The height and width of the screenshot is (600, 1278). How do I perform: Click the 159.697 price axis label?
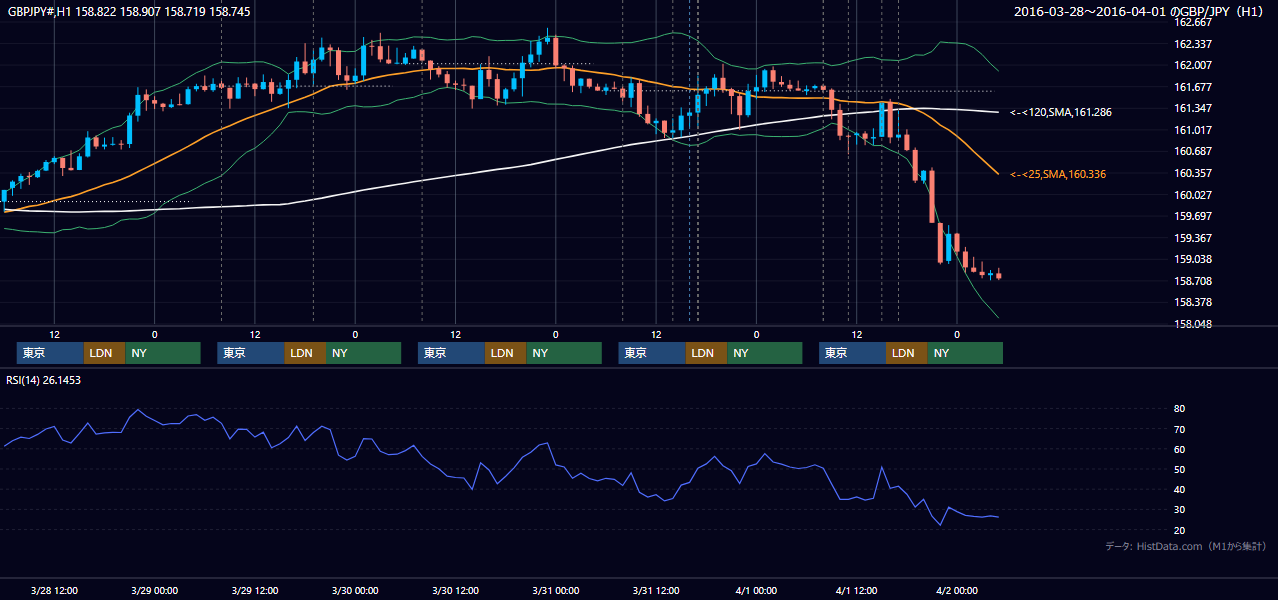click(1192, 216)
